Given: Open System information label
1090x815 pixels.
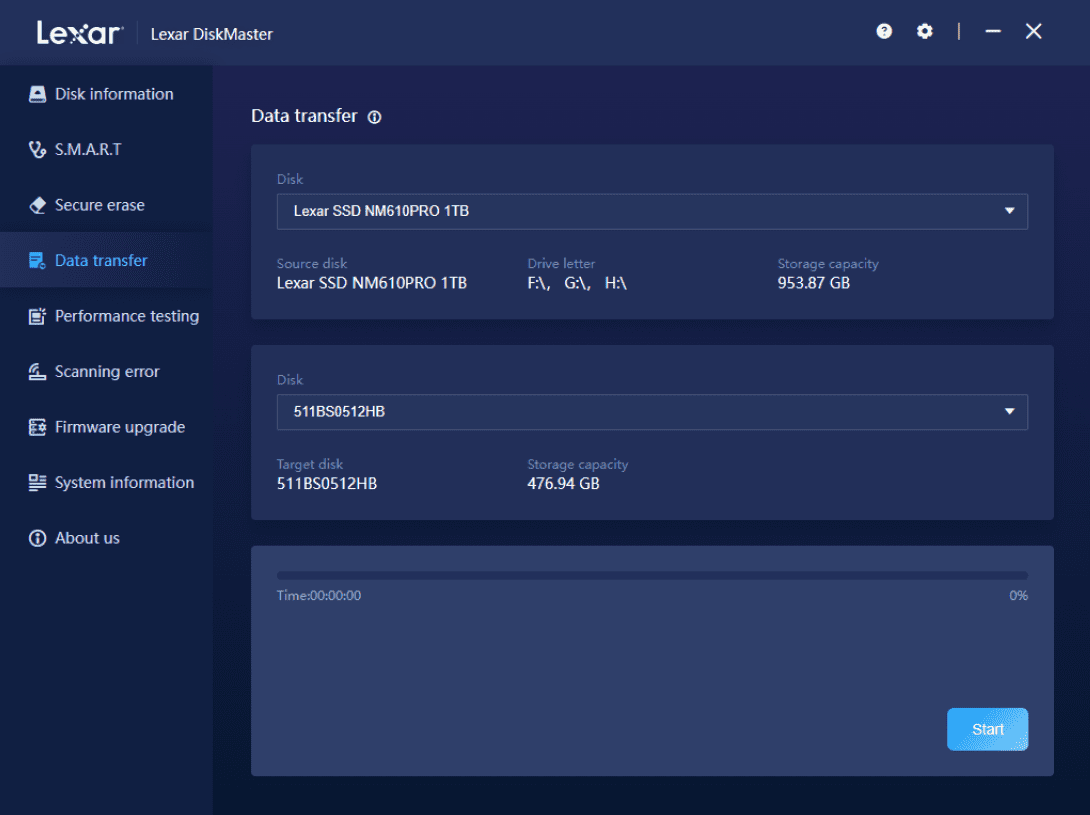Looking at the screenshot, I should coord(124,483).
